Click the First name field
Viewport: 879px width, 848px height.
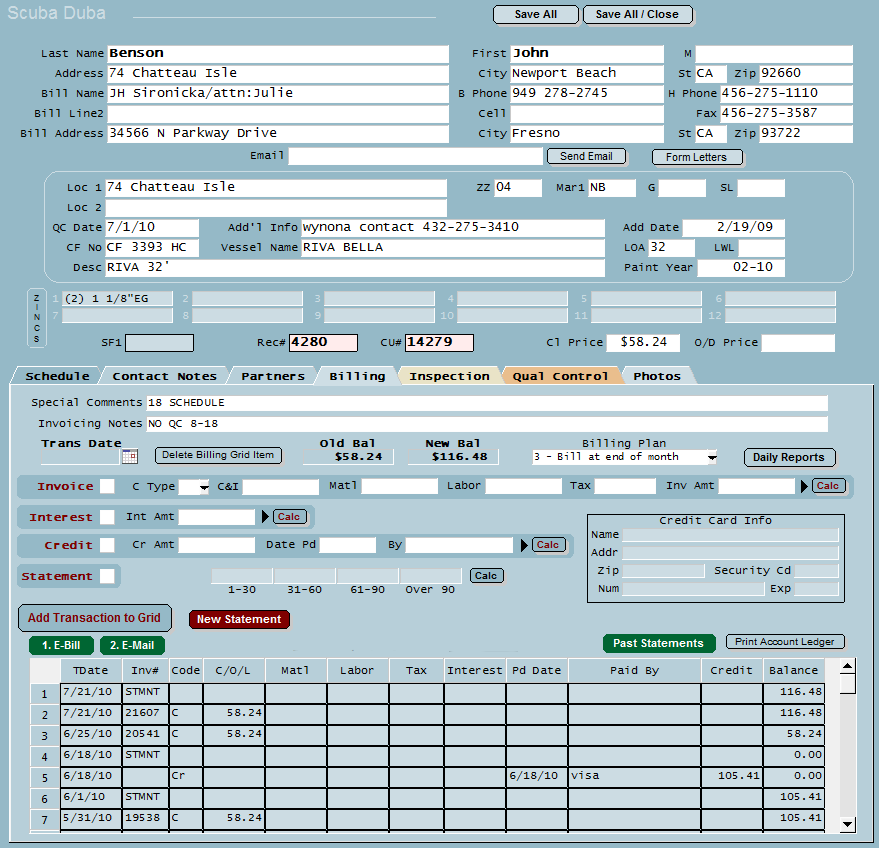(x=587, y=54)
